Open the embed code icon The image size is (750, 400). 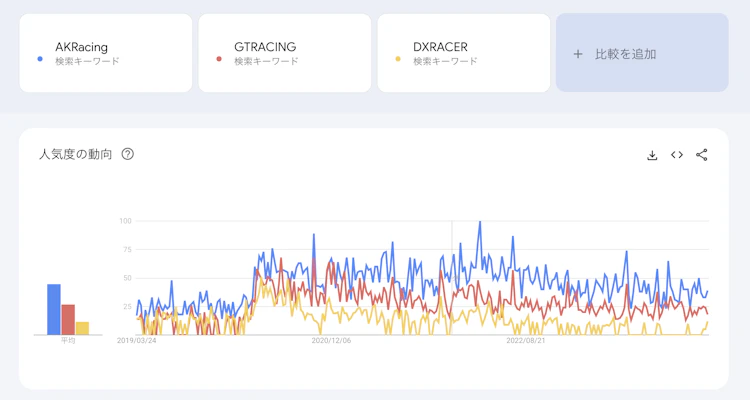tap(677, 155)
